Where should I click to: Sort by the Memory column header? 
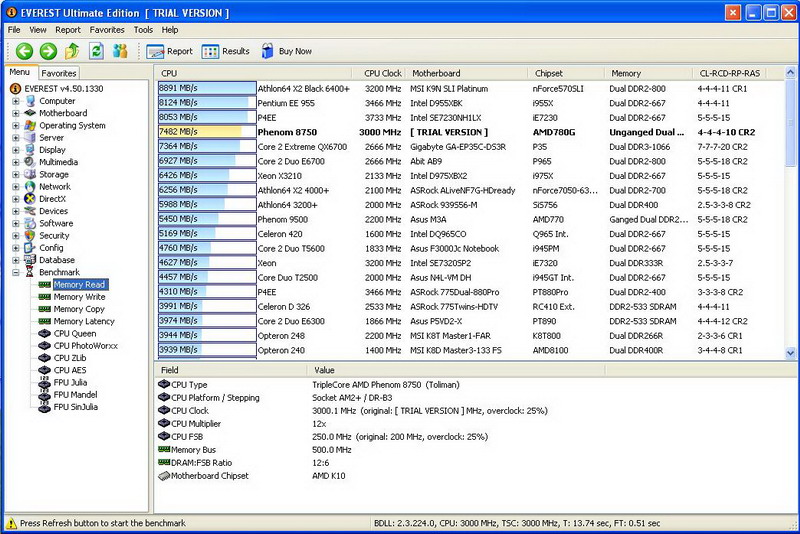pos(648,73)
